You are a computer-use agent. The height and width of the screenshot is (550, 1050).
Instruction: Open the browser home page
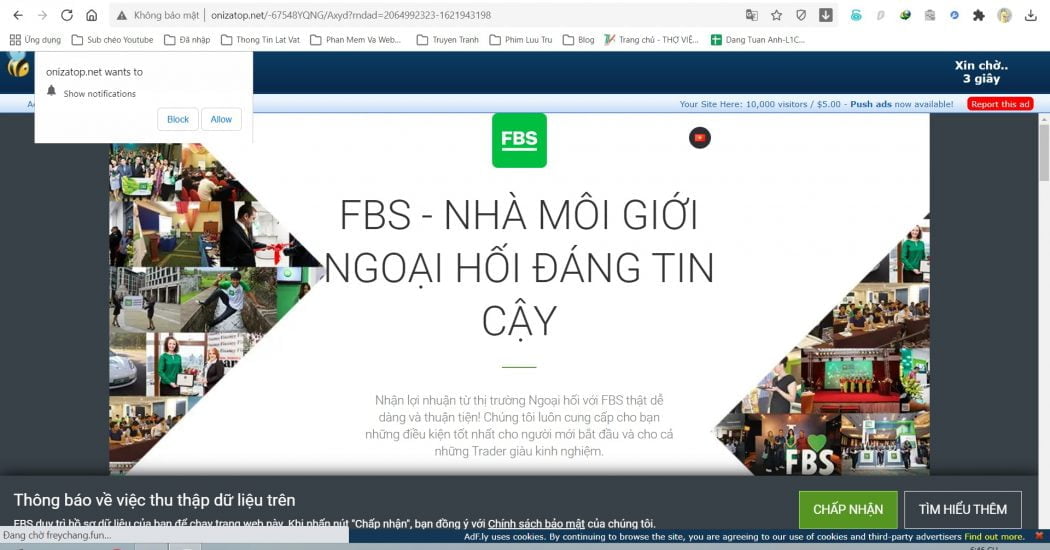point(92,15)
